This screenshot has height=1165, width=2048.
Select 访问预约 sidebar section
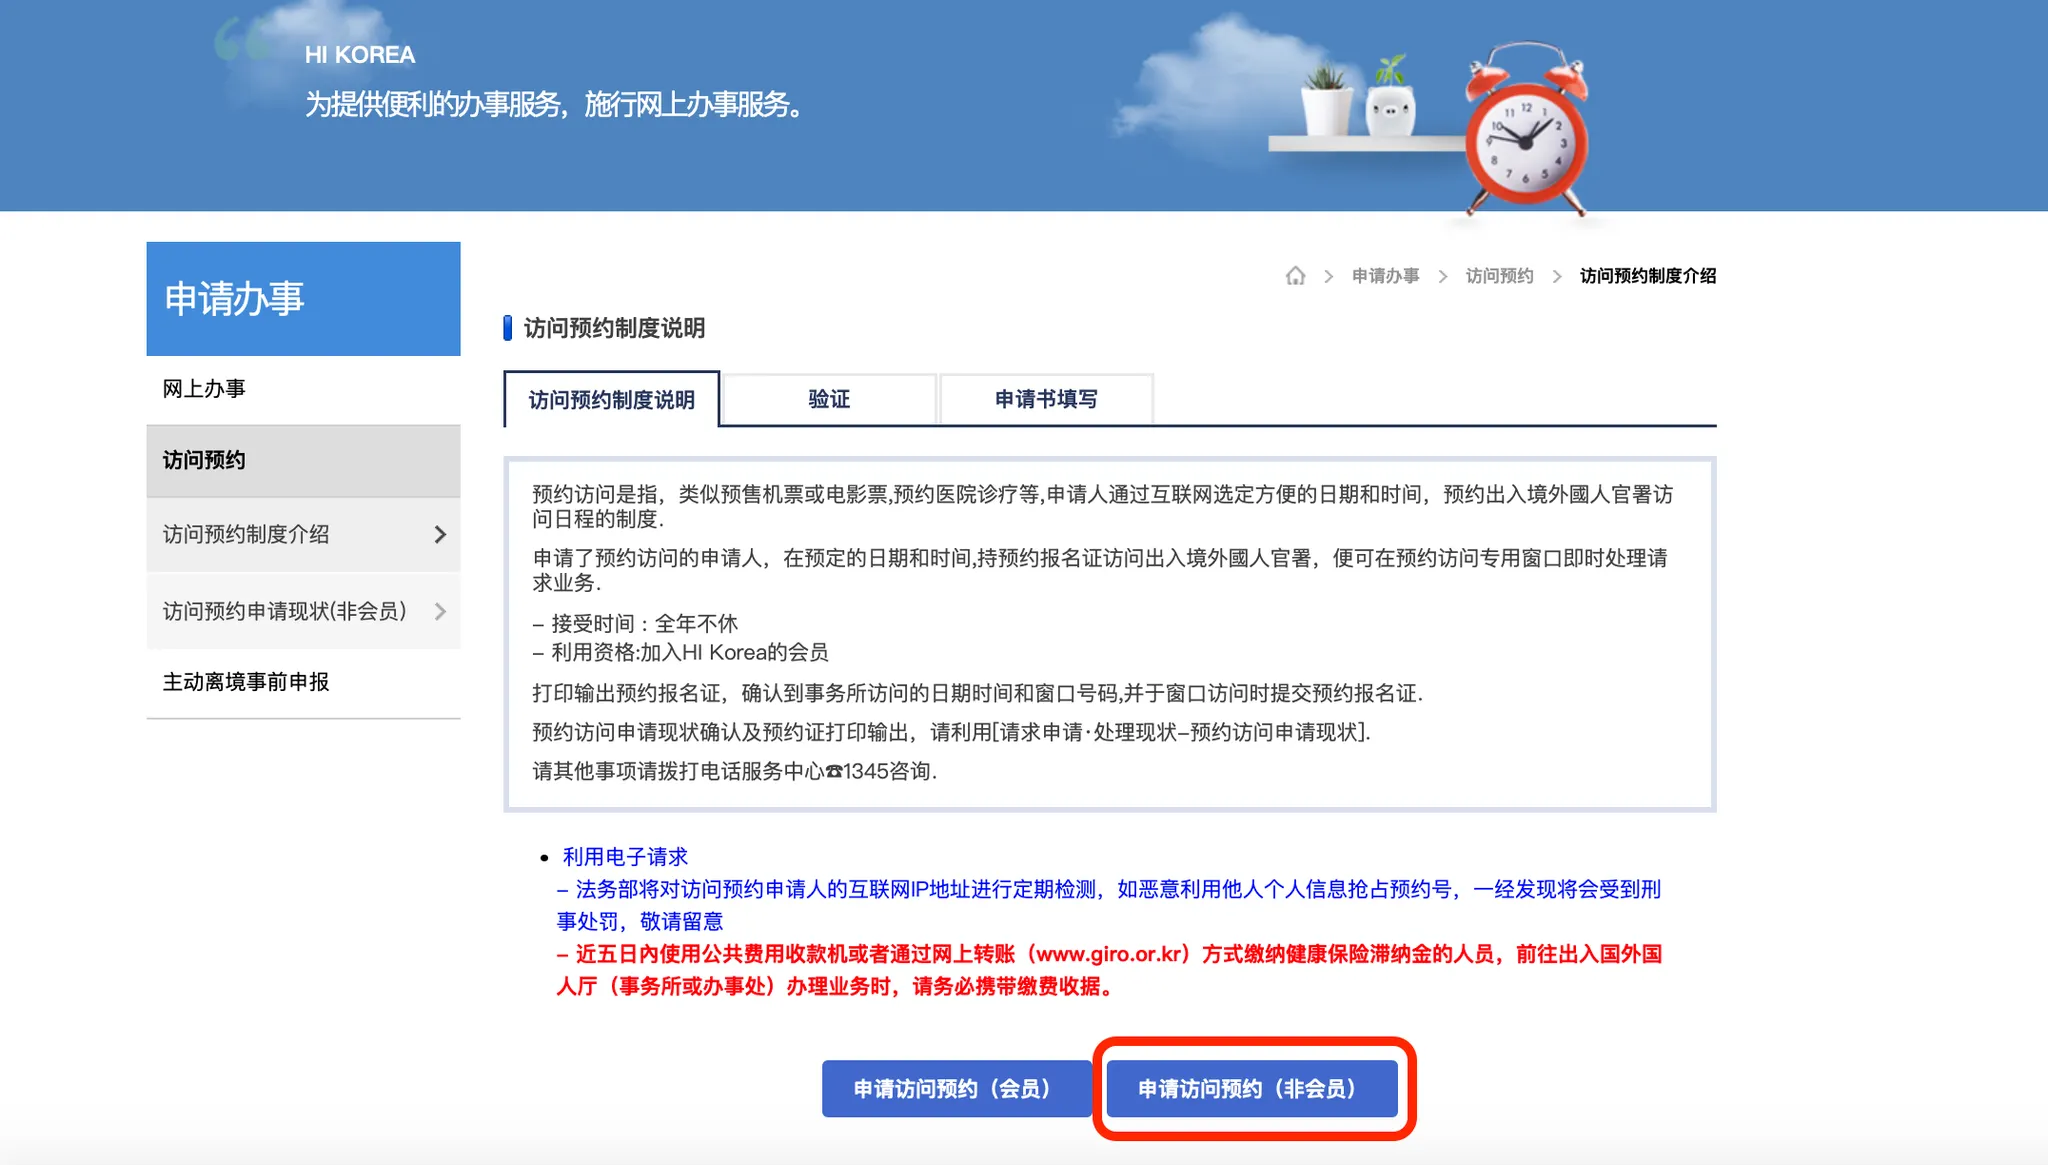[x=204, y=460]
